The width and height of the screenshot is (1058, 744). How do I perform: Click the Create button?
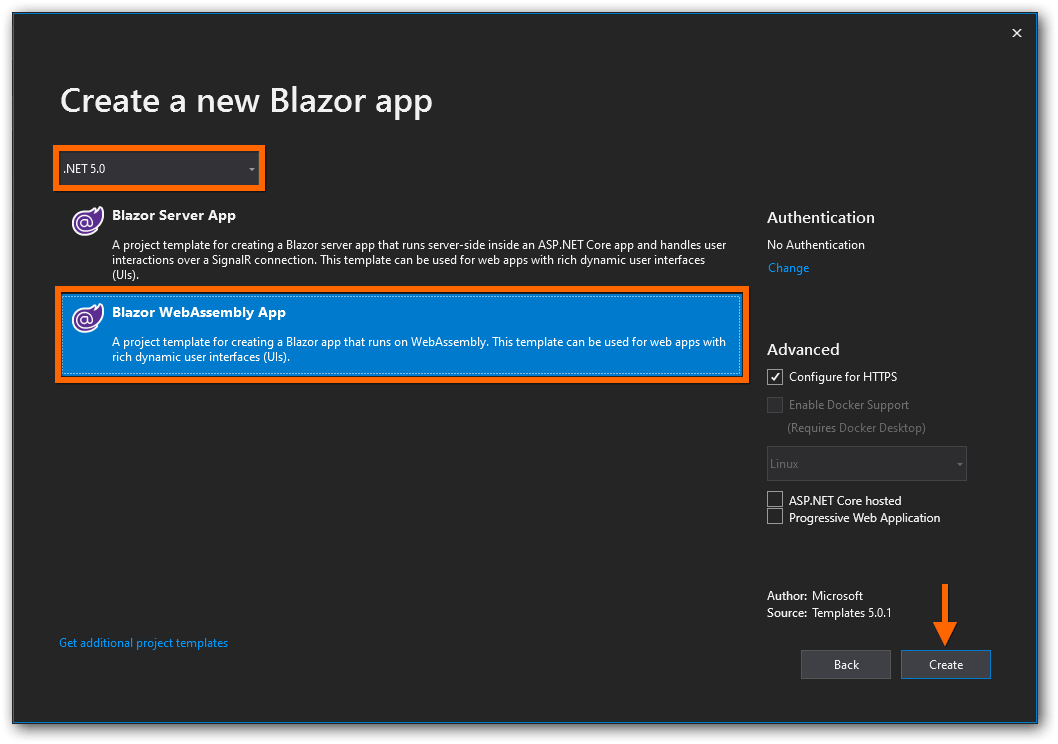tap(945, 665)
